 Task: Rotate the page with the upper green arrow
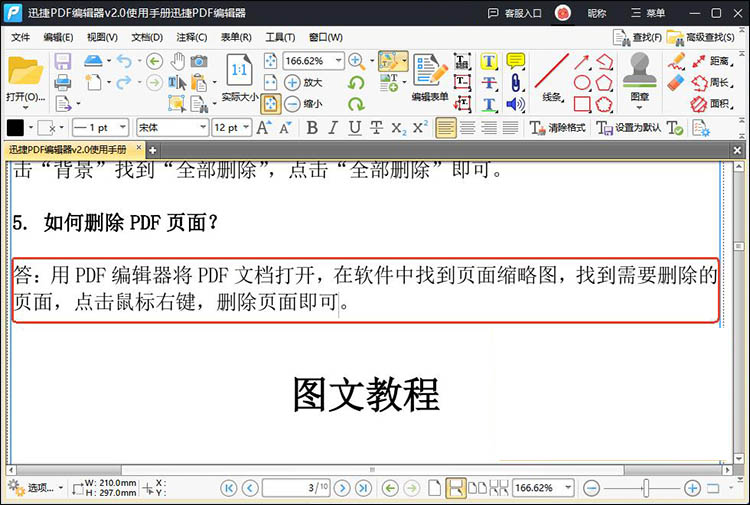[x=356, y=82]
